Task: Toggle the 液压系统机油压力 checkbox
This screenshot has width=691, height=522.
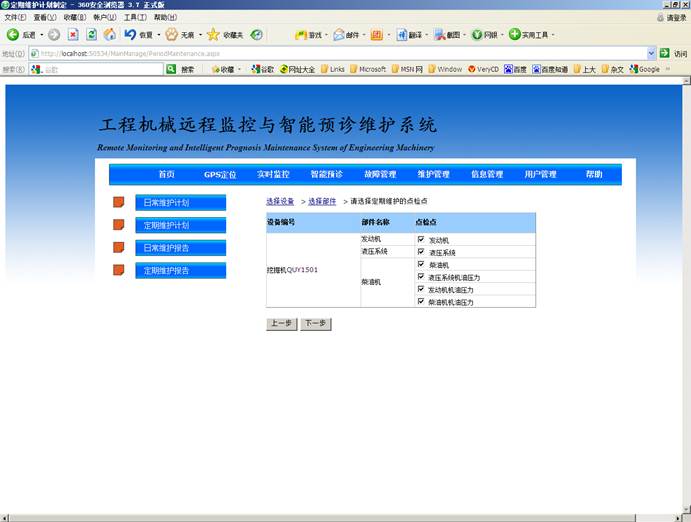Action: pos(421,277)
